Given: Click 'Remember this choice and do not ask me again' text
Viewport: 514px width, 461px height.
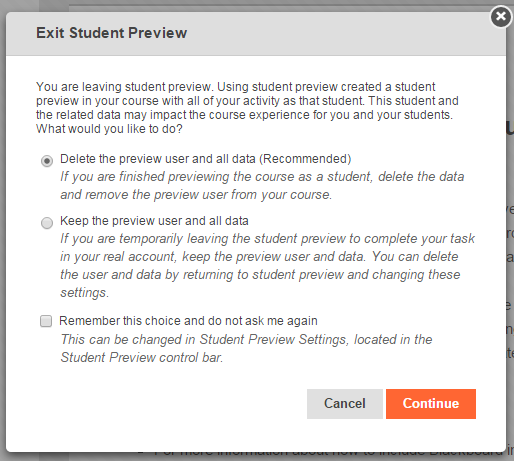Looking at the screenshot, I should pos(188,321).
